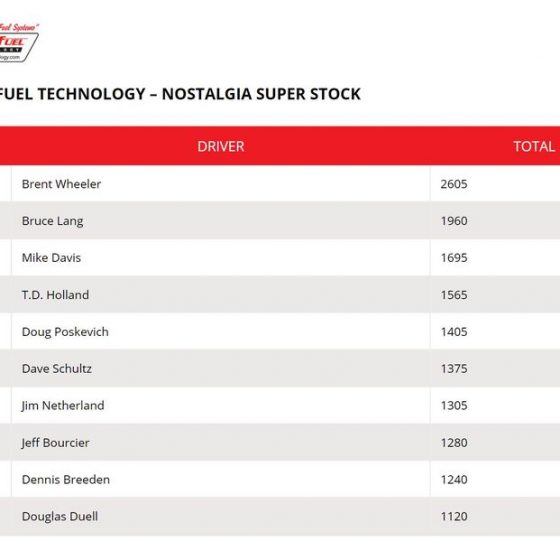The height and width of the screenshot is (560, 560).
Task: Click Douglas Duell driver entry
Action: pos(60,517)
